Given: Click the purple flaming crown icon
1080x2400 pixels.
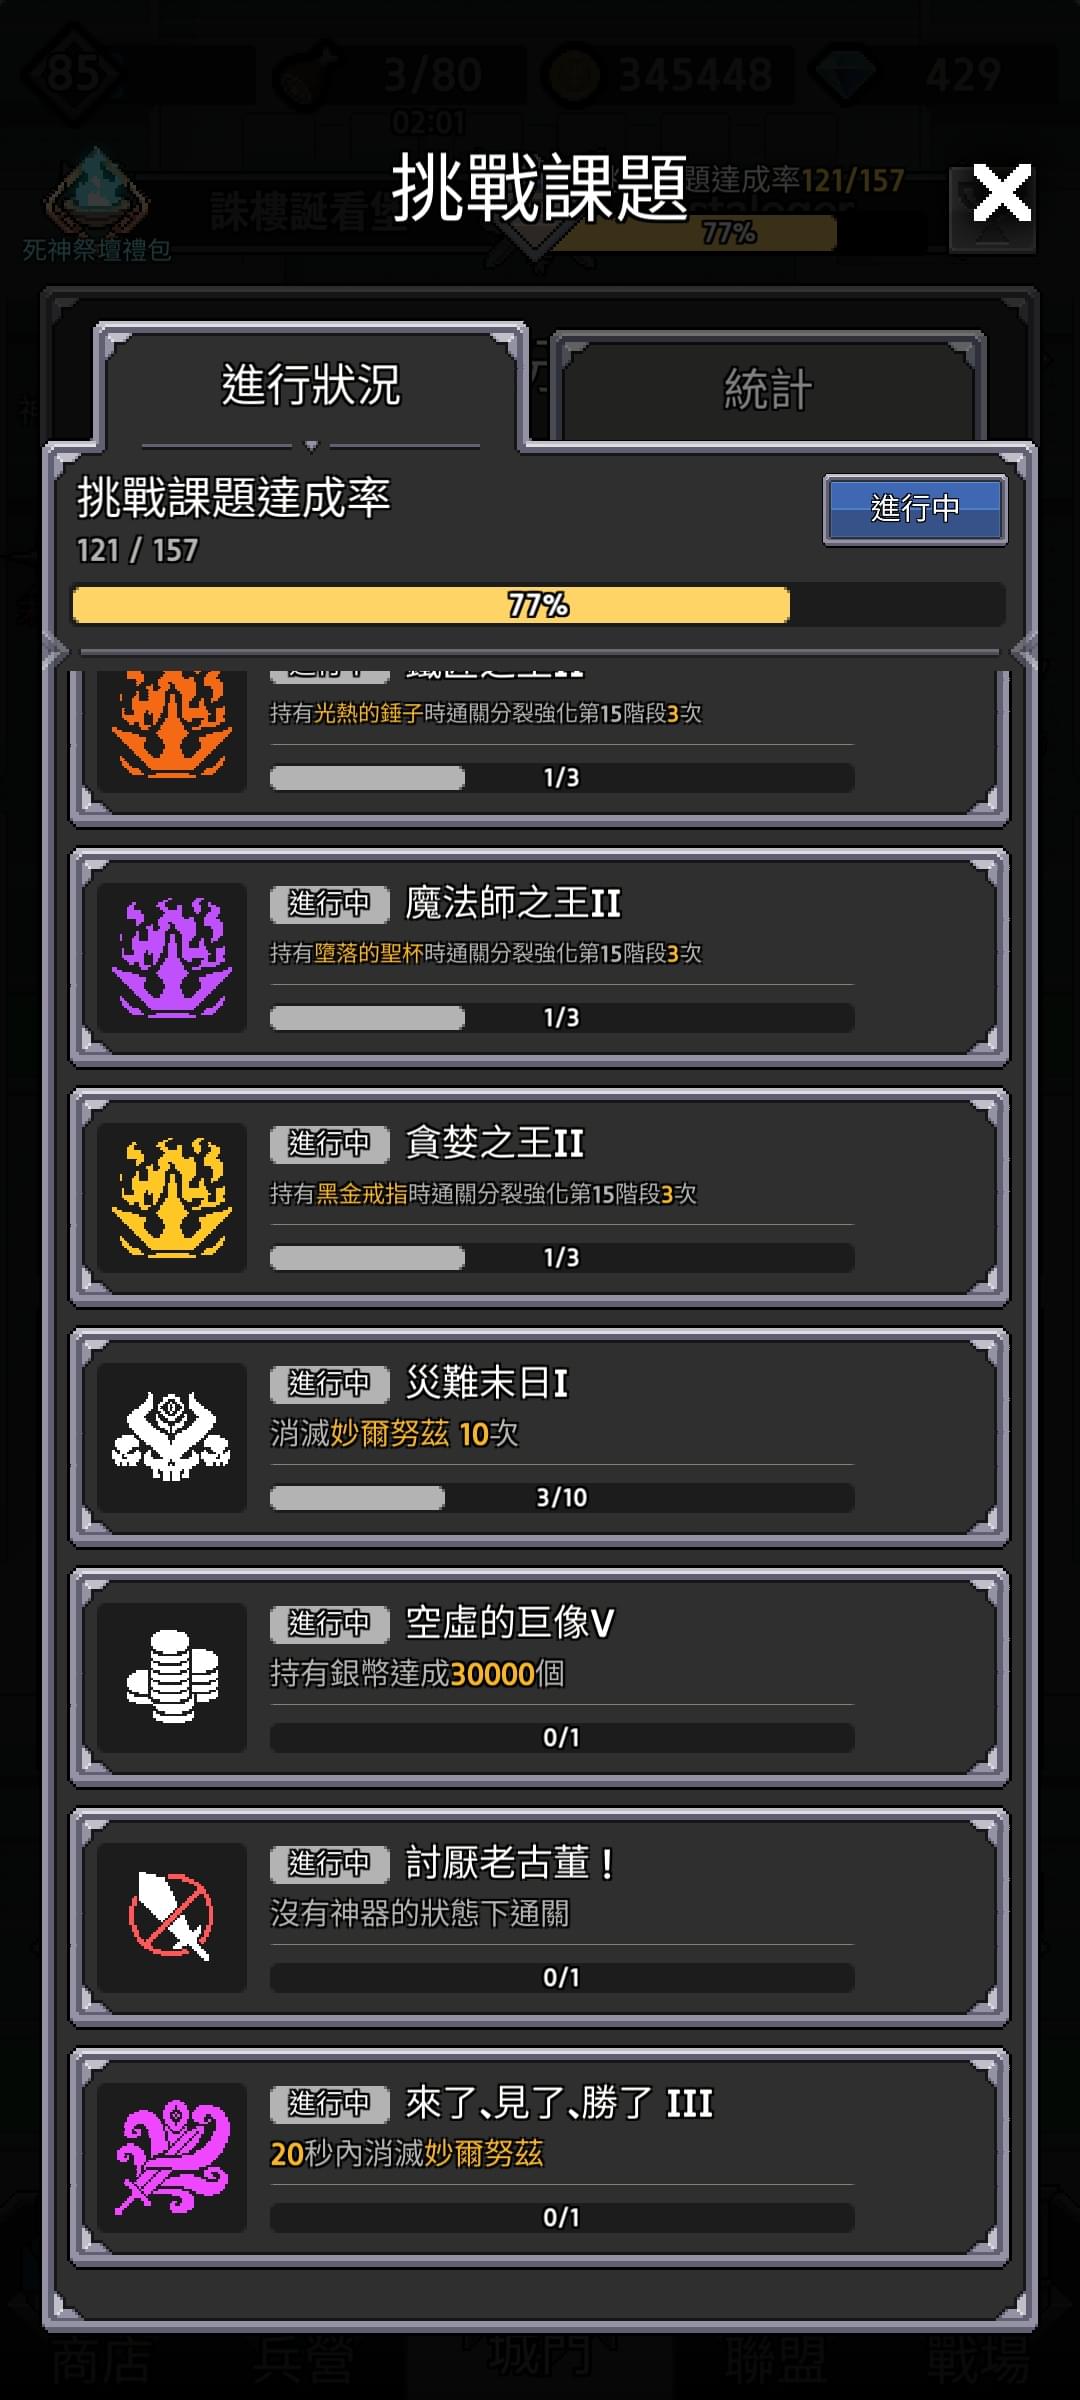Looking at the screenshot, I should (172, 957).
